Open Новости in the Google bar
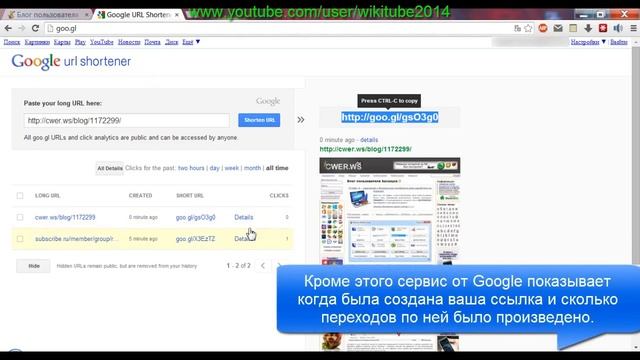Image resolution: width=640 pixels, height=360 pixels. [129, 42]
